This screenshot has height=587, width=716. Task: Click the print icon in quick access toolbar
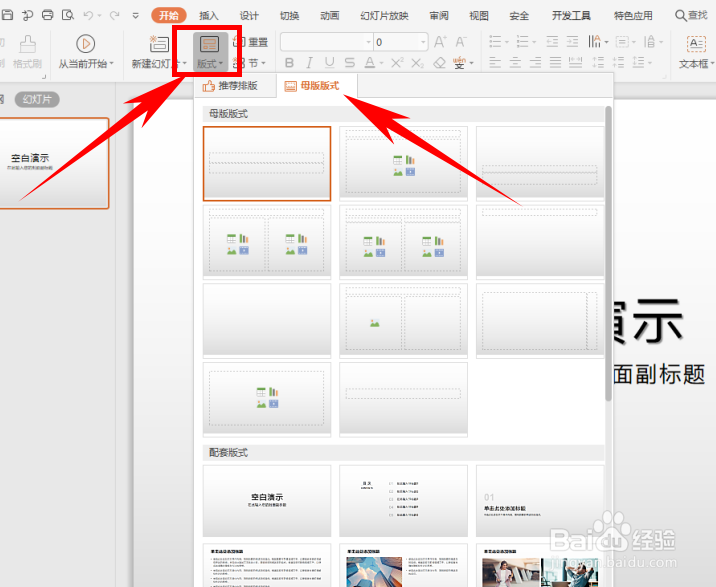point(47,15)
